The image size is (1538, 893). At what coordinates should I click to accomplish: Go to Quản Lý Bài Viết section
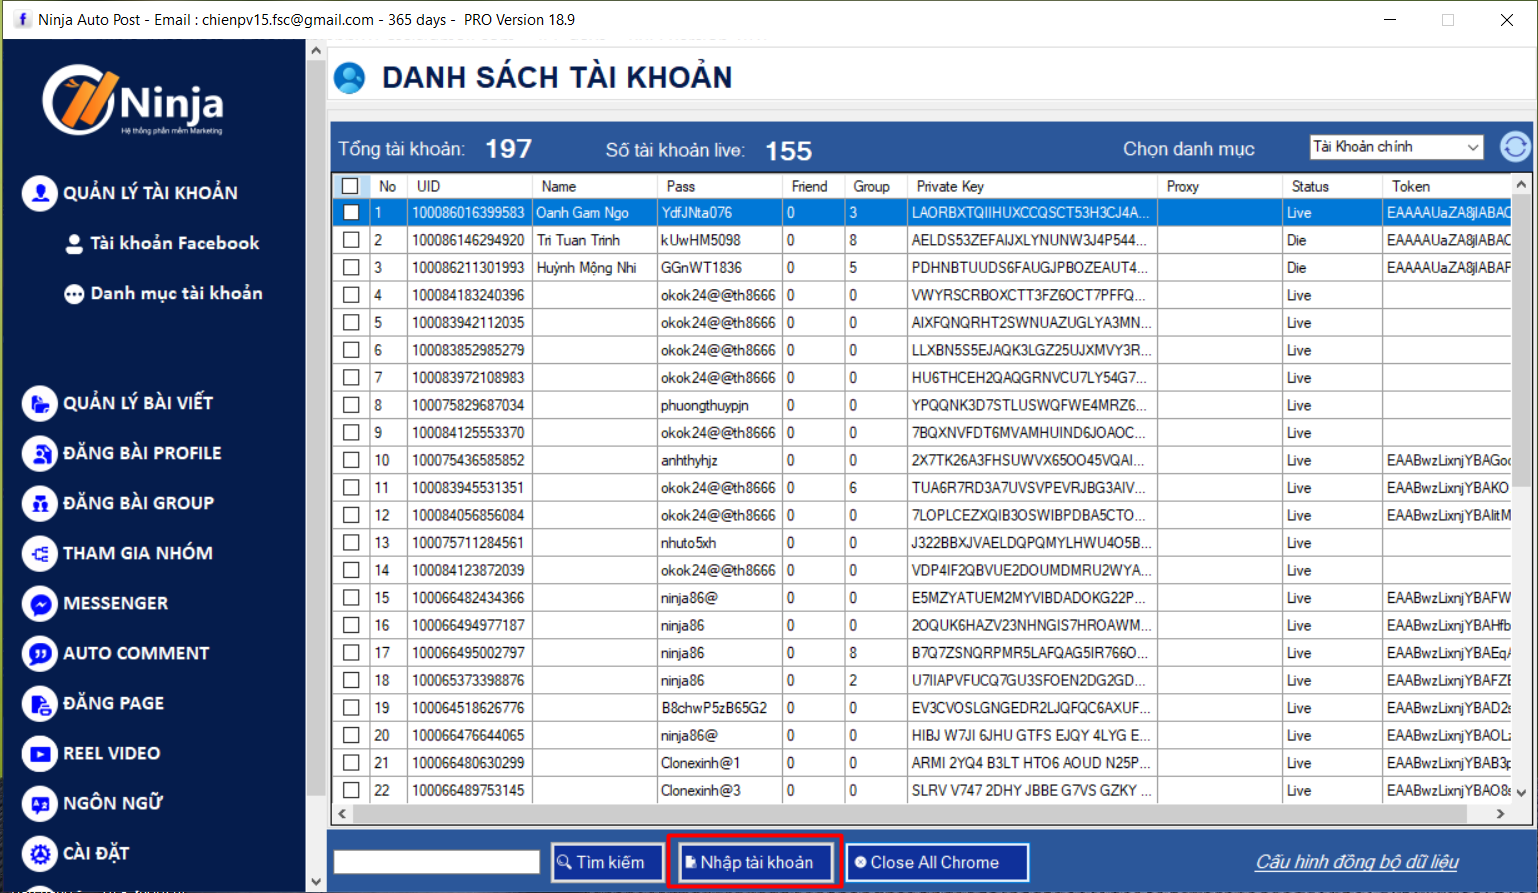[138, 403]
